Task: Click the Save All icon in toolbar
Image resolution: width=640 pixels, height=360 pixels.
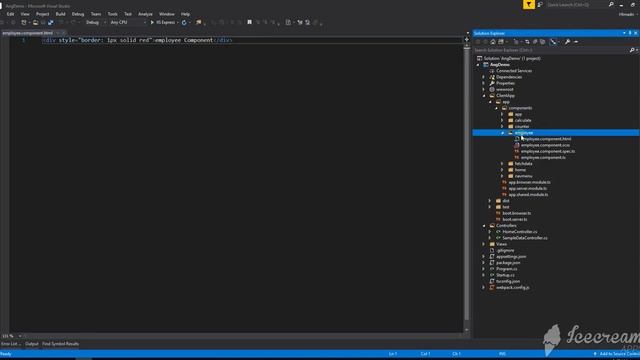Action: [51, 22]
